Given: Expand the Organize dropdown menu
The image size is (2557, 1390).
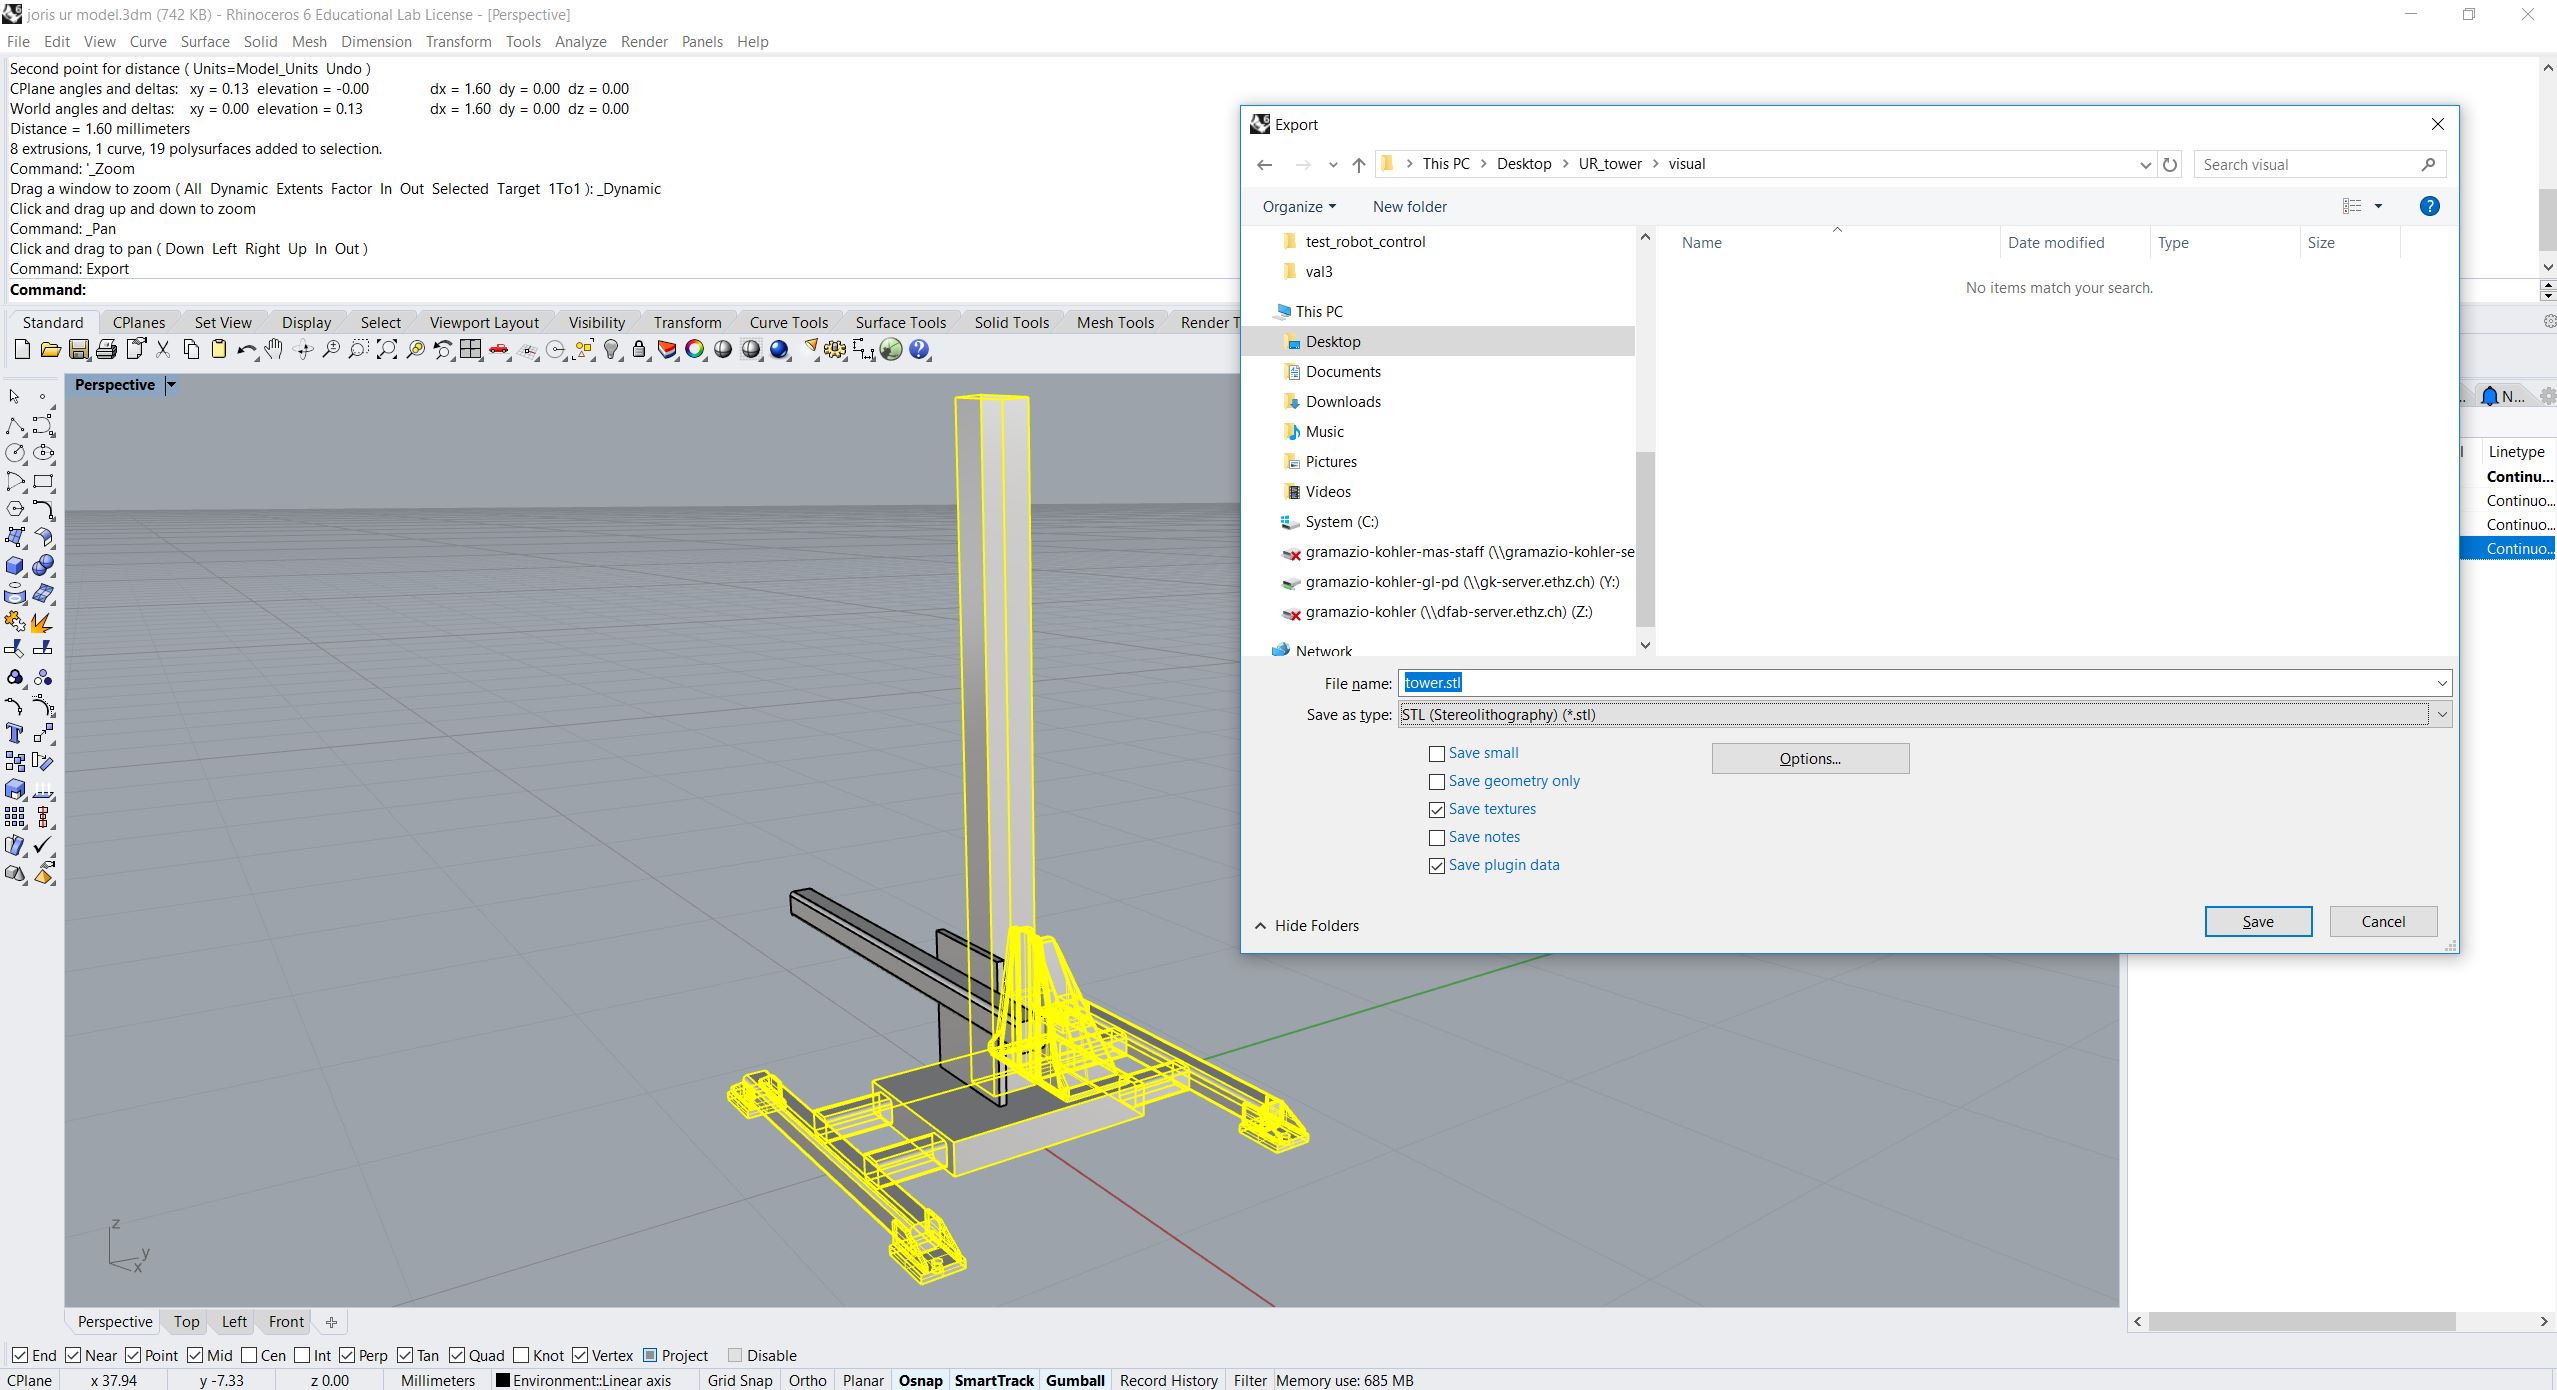Looking at the screenshot, I should [x=1298, y=206].
